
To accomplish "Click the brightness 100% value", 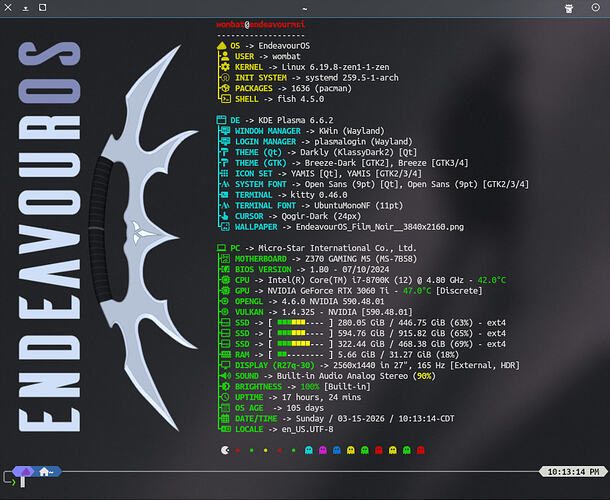I will tap(310, 387).
